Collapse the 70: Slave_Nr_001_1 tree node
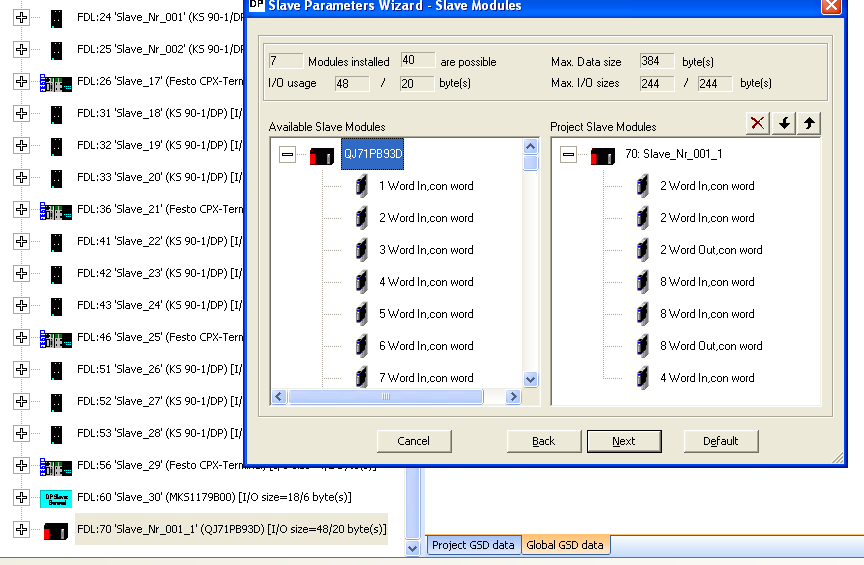The width and height of the screenshot is (864, 565). point(569,155)
